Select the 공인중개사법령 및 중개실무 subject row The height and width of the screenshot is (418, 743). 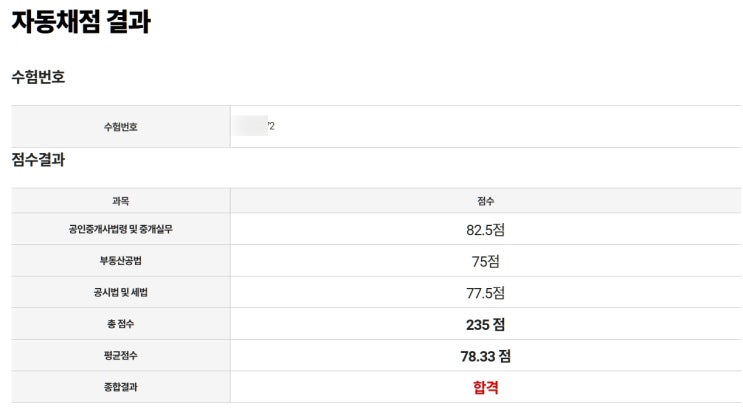coord(120,229)
